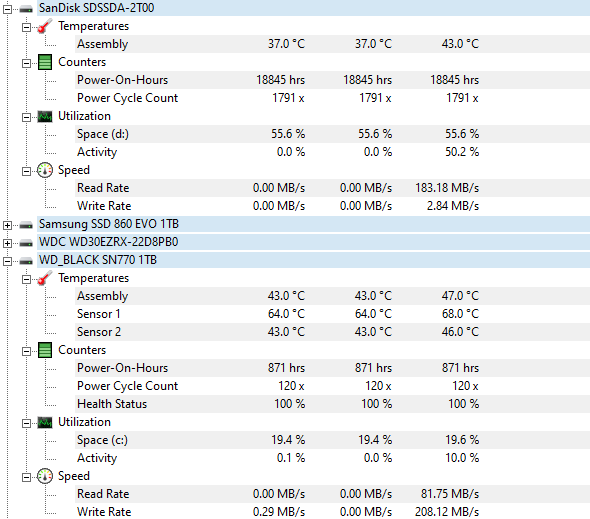Select WD_BLACK SN770 1TB label

(98, 260)
